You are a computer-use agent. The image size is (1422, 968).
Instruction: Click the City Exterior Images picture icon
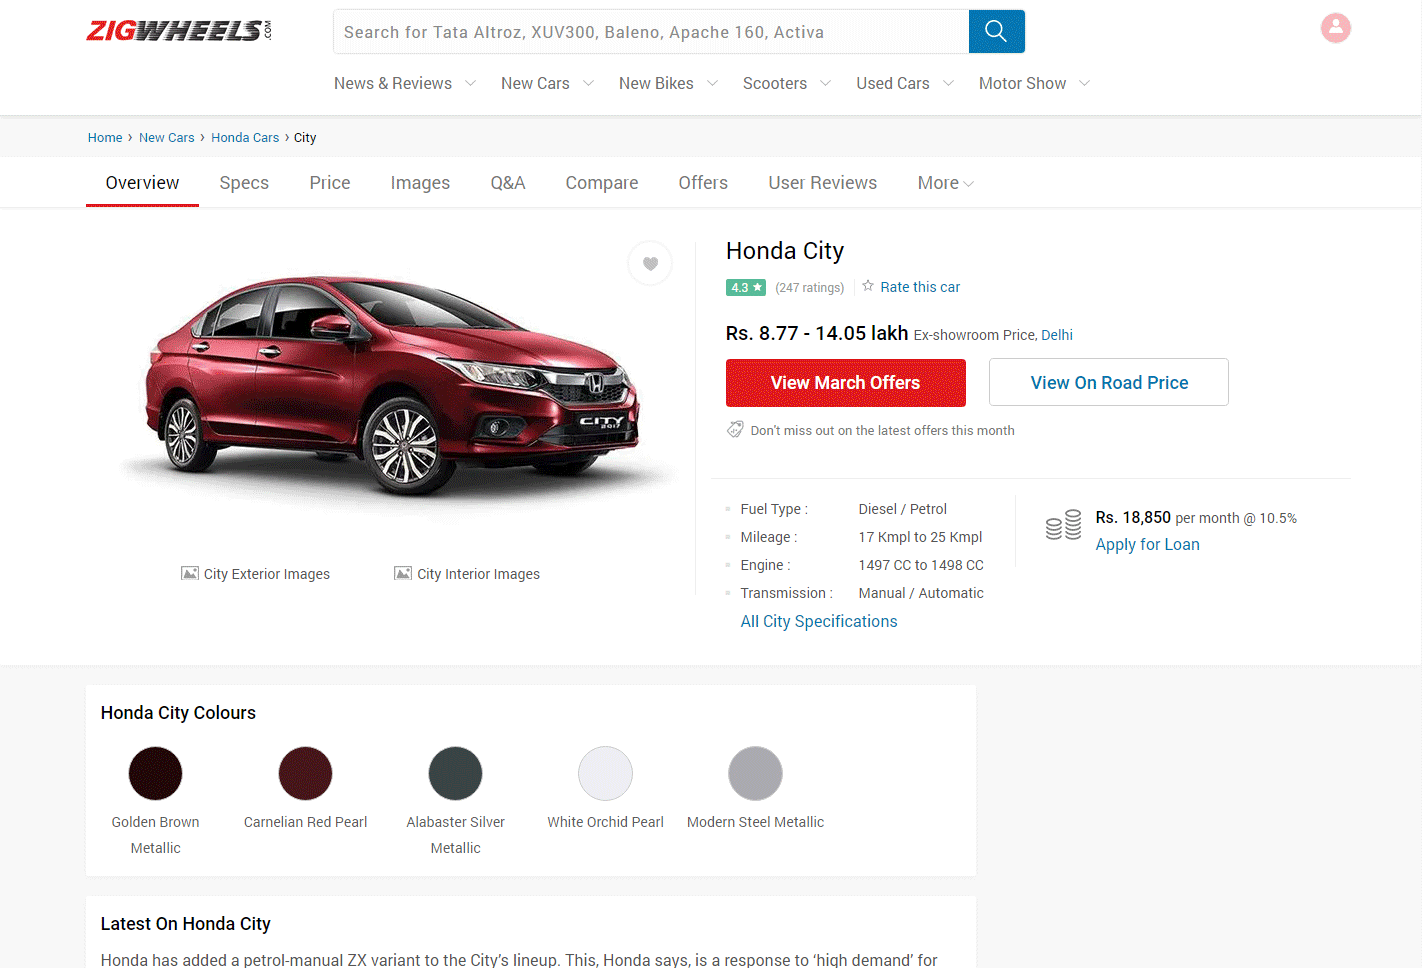189,573
